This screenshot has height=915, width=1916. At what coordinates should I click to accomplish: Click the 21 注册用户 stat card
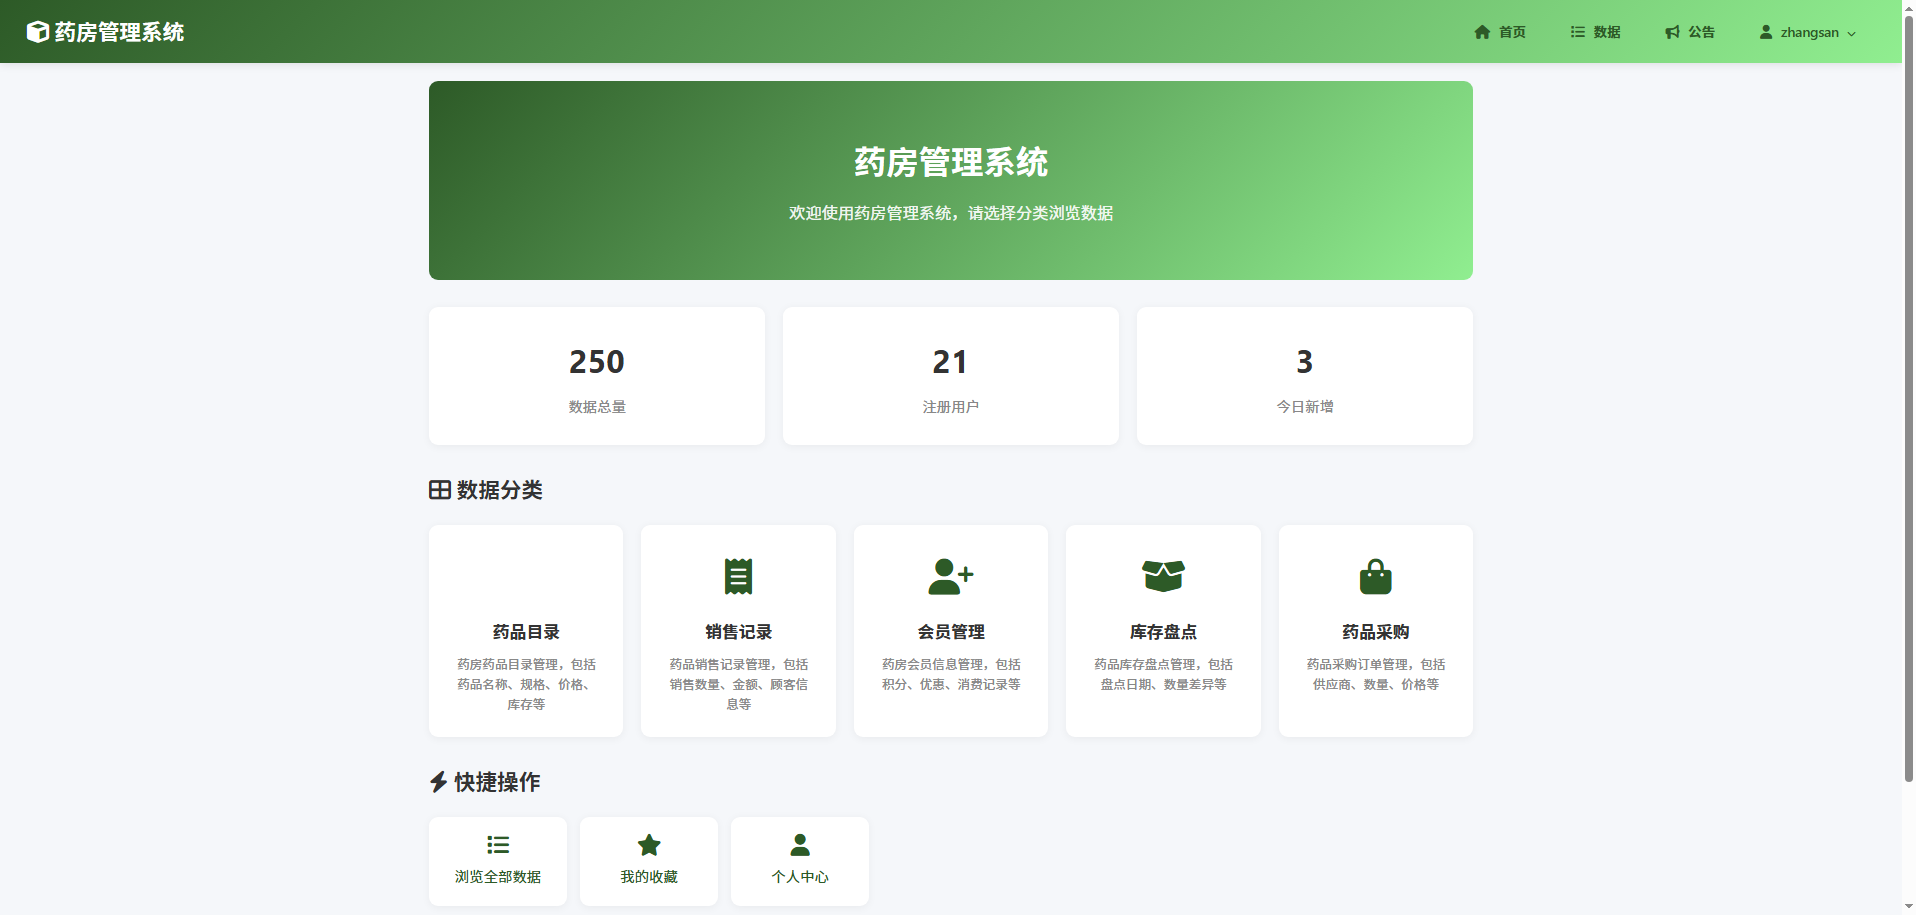tap(951, 376)
